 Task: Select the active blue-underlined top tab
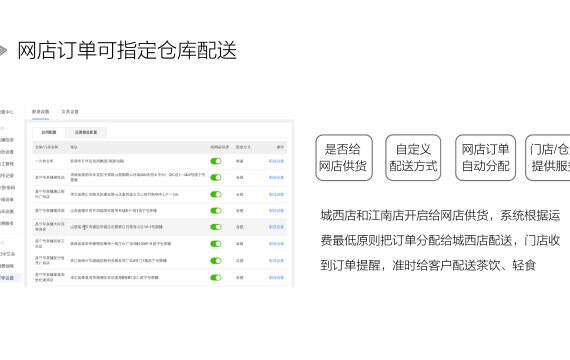pos(40,112)
